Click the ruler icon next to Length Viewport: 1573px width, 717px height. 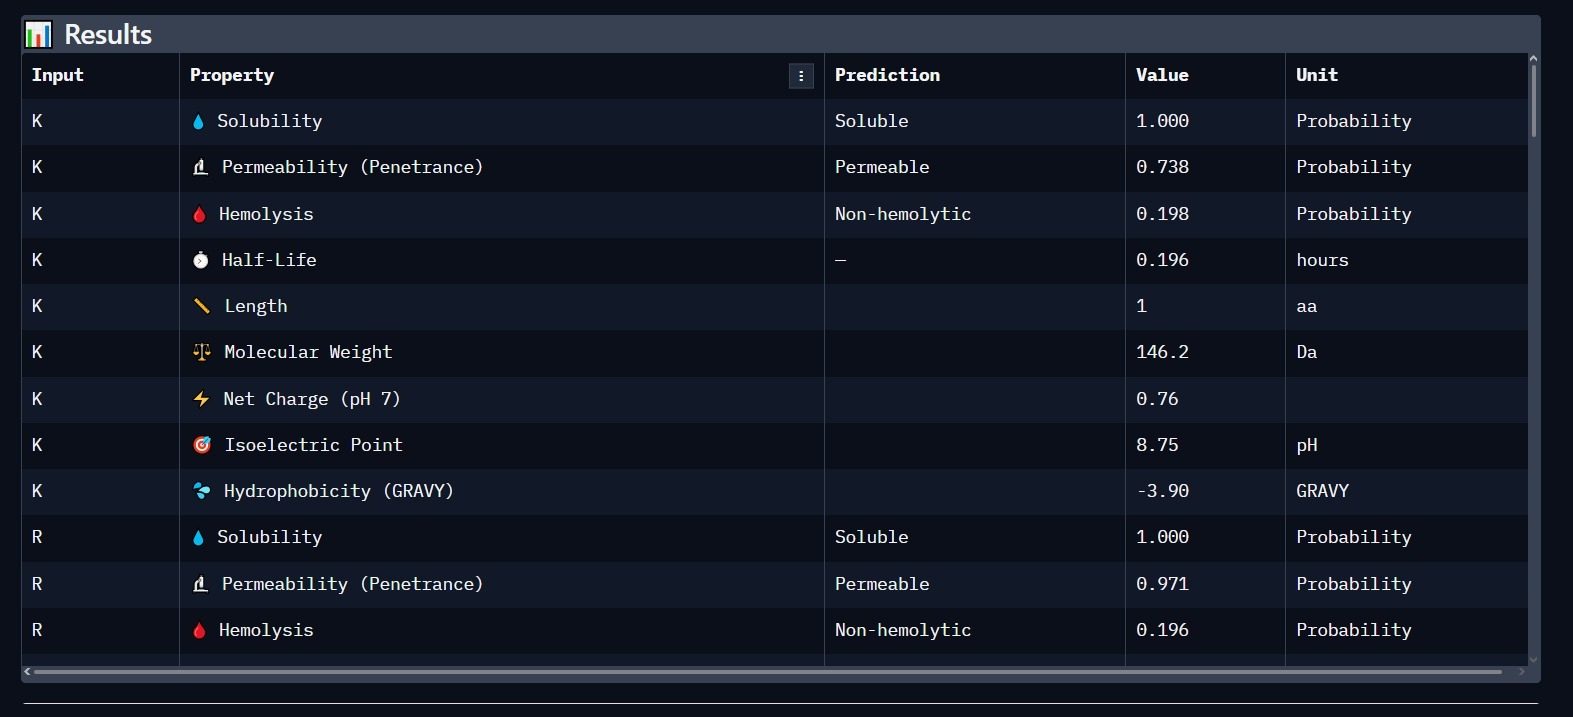[x=202, y=306]
